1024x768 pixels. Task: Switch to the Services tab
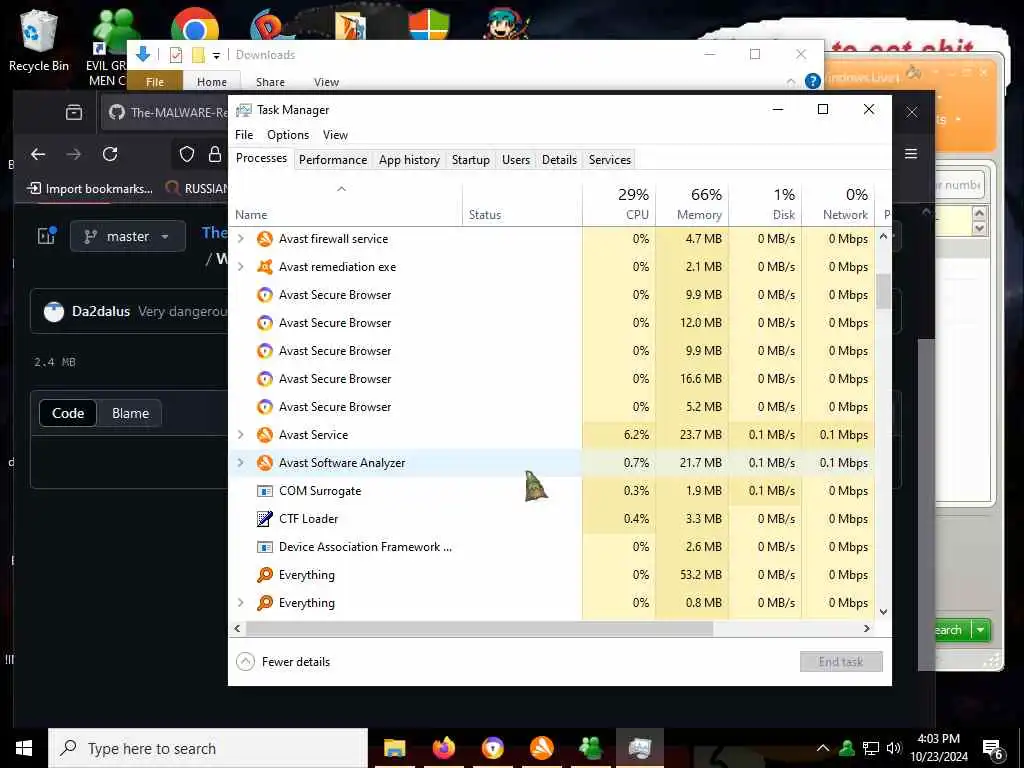point(610,160)
